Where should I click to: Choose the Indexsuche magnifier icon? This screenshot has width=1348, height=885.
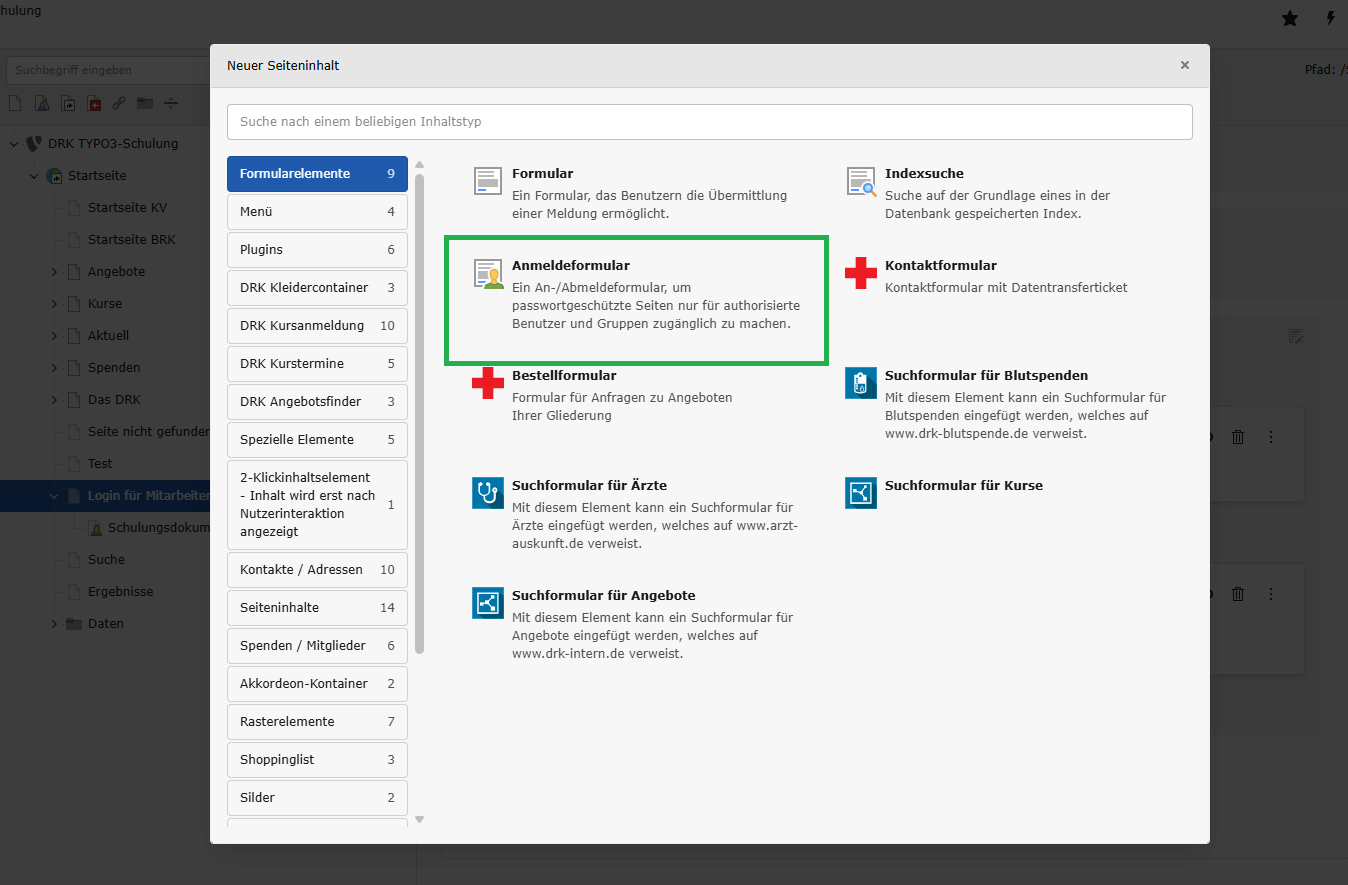[x=861, y=181]
